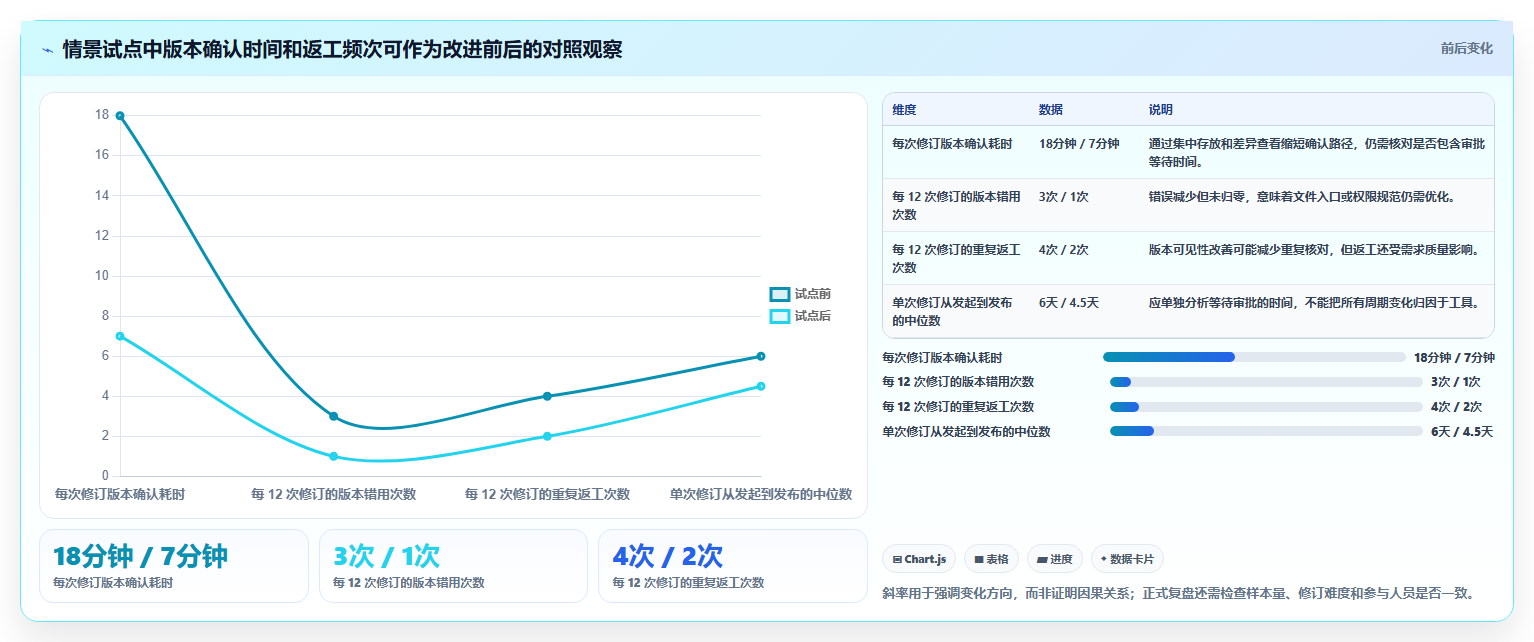
Task: Click the table row label 每 12 次修订的重复返工次数
Action: point(957,259)
